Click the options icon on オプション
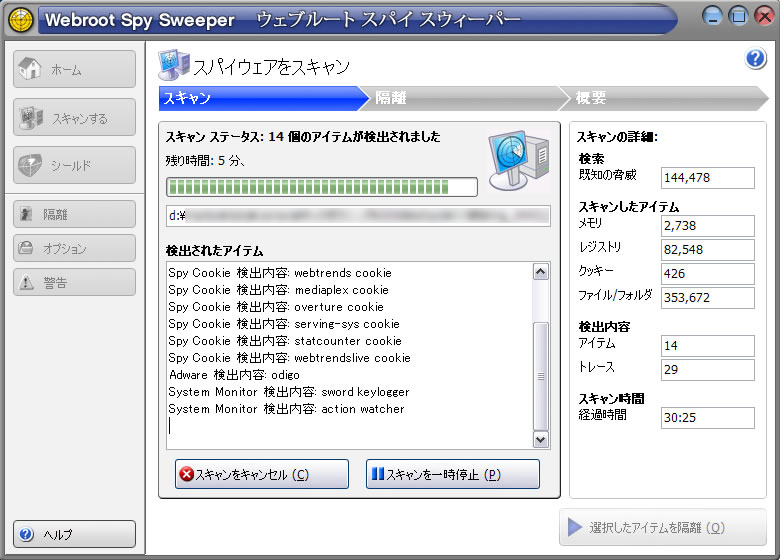The width and height of the screenshot is (780, 560). [26, 248]
